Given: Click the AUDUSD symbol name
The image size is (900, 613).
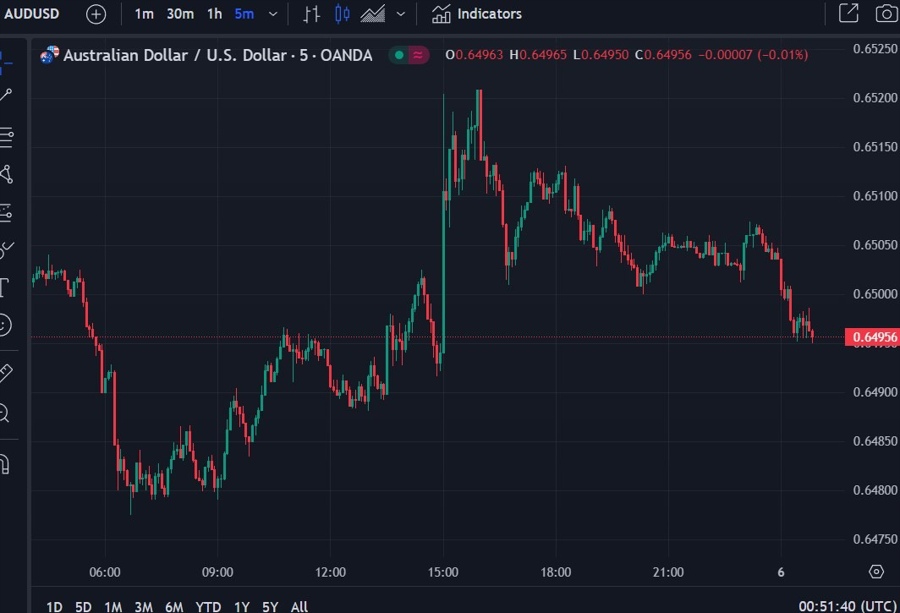Looking at the screenshot, I should pos(30,14).
